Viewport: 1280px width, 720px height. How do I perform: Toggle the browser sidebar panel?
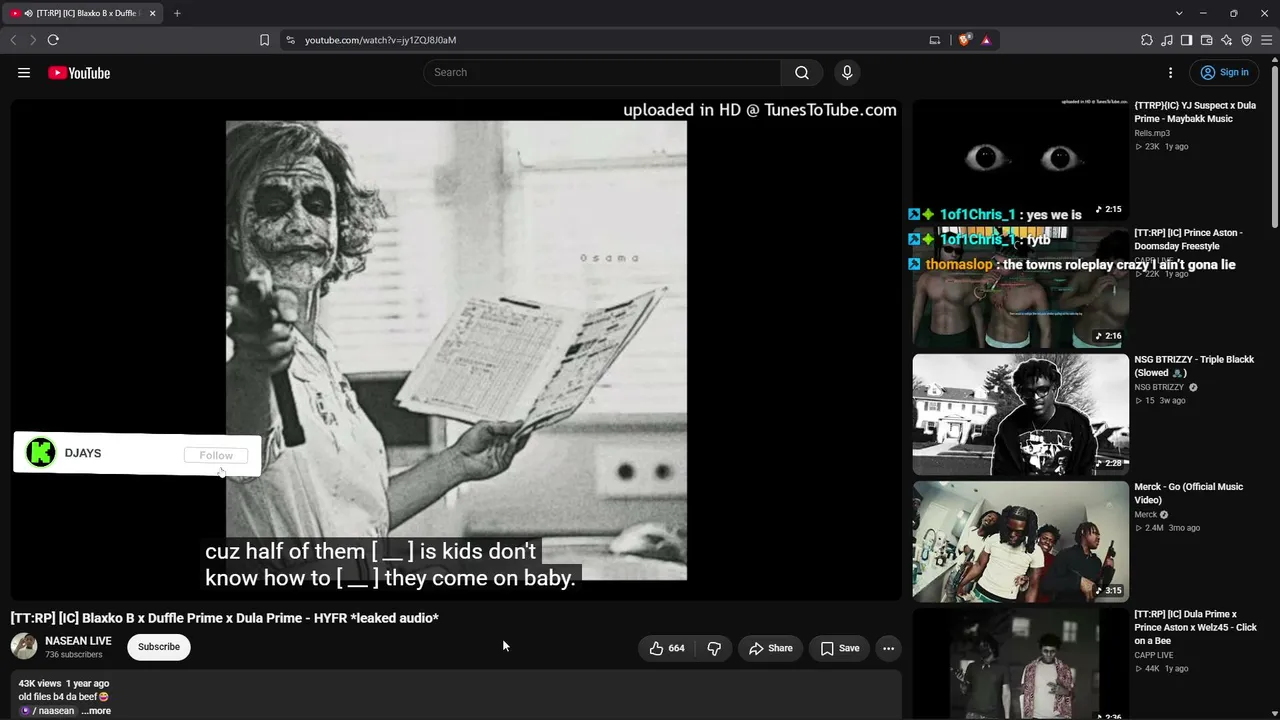[1186, 40]
